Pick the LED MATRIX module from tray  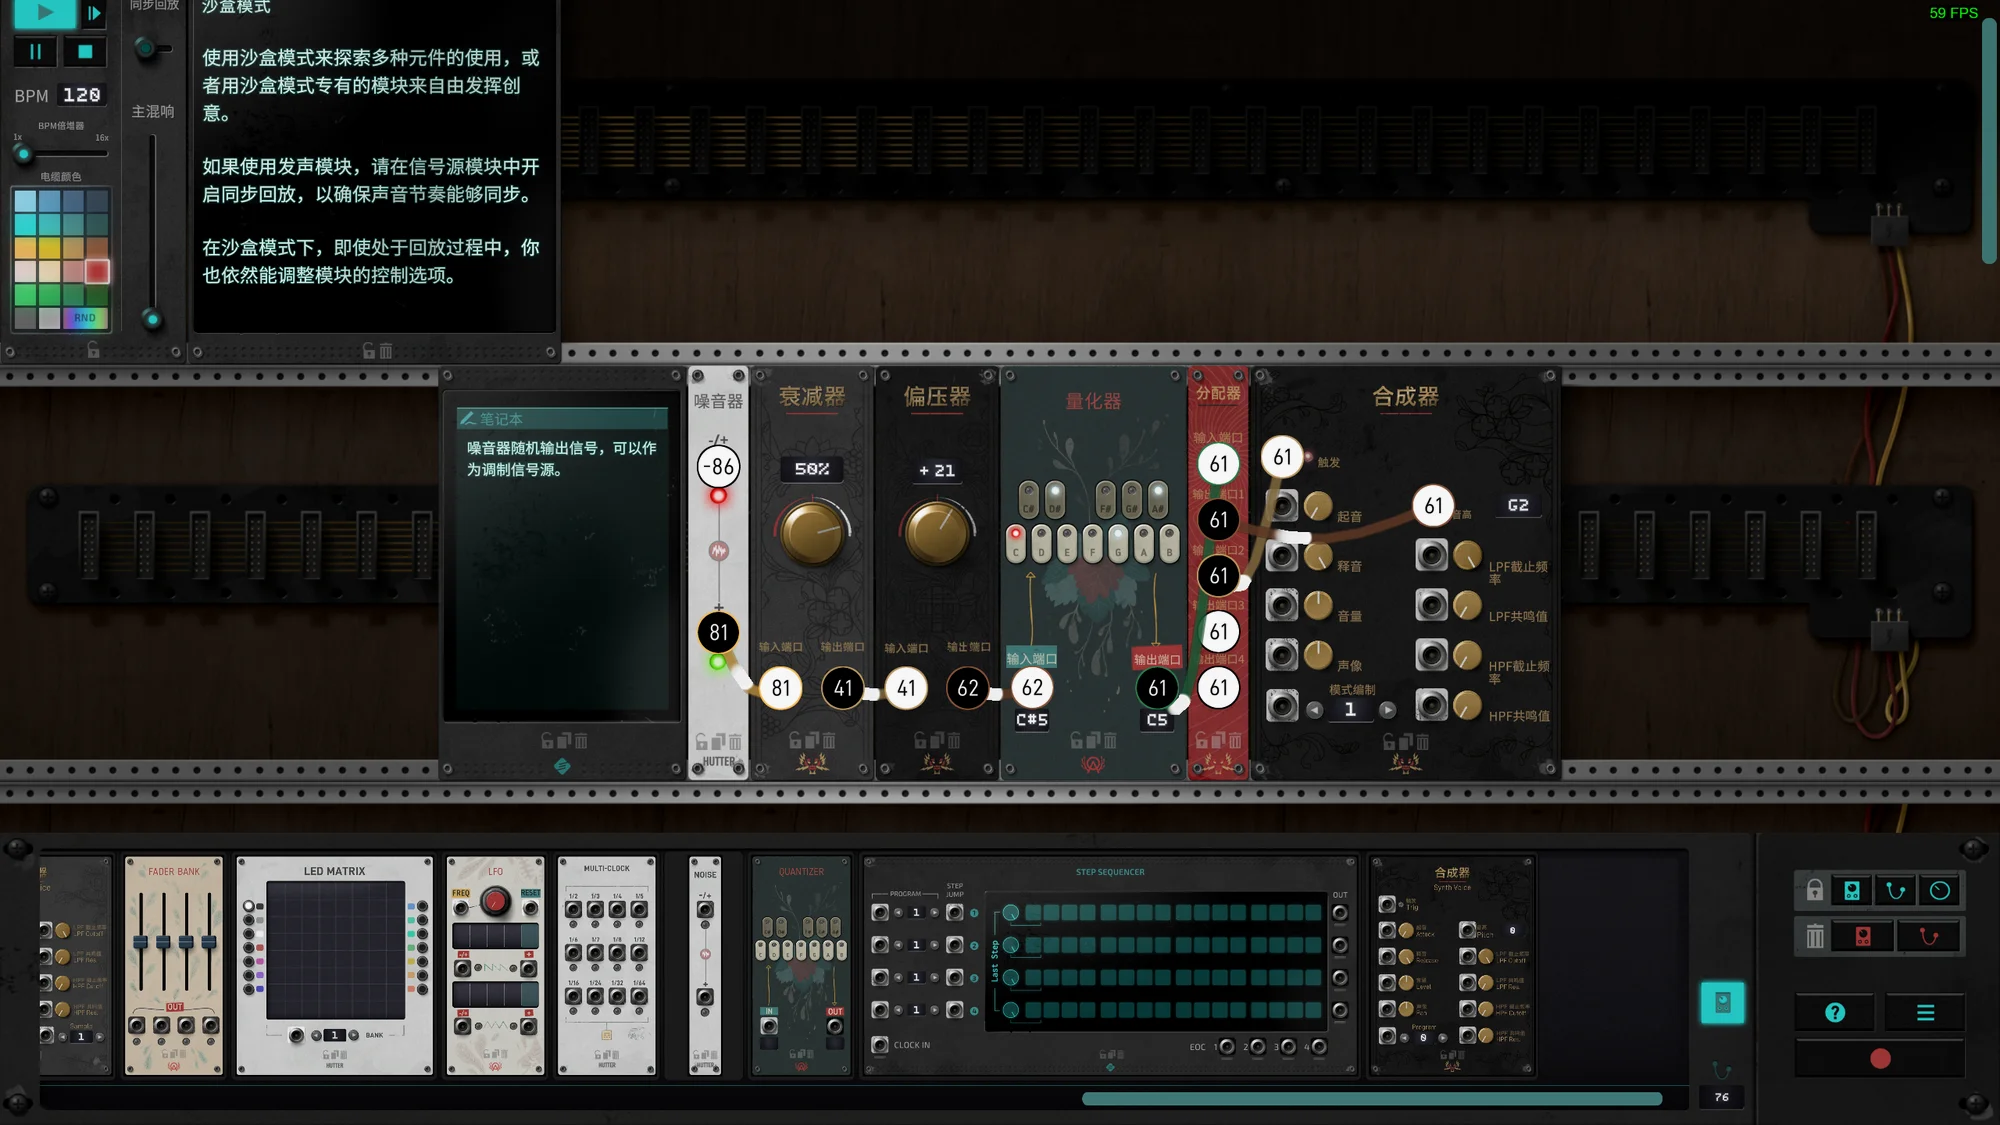[335, 965]
